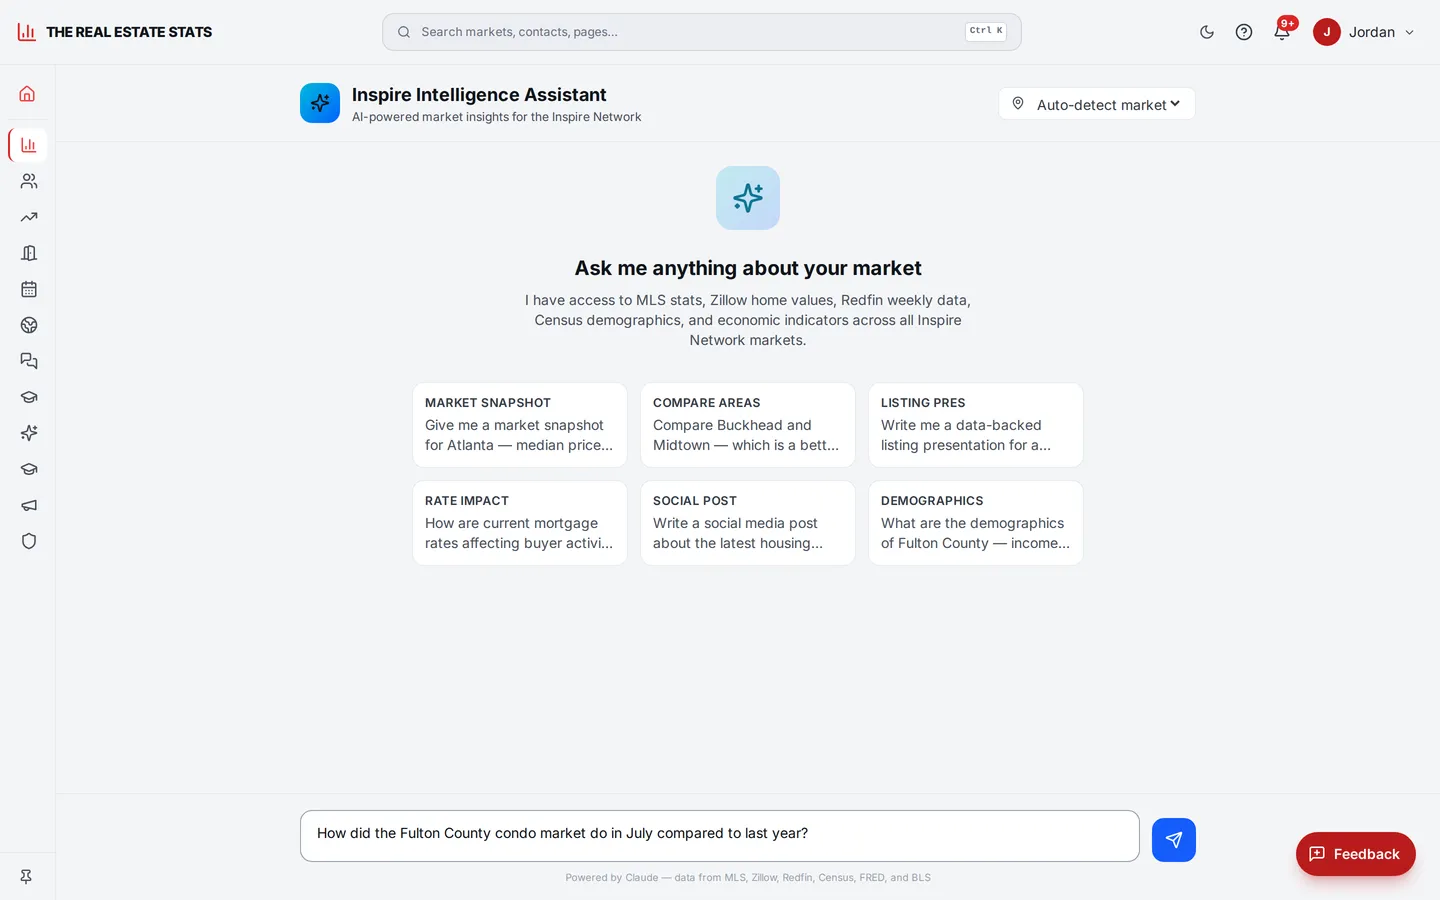Open the megaphone sidebar icon
This screenshot has width=1440, height=900.
click(29, 505)
